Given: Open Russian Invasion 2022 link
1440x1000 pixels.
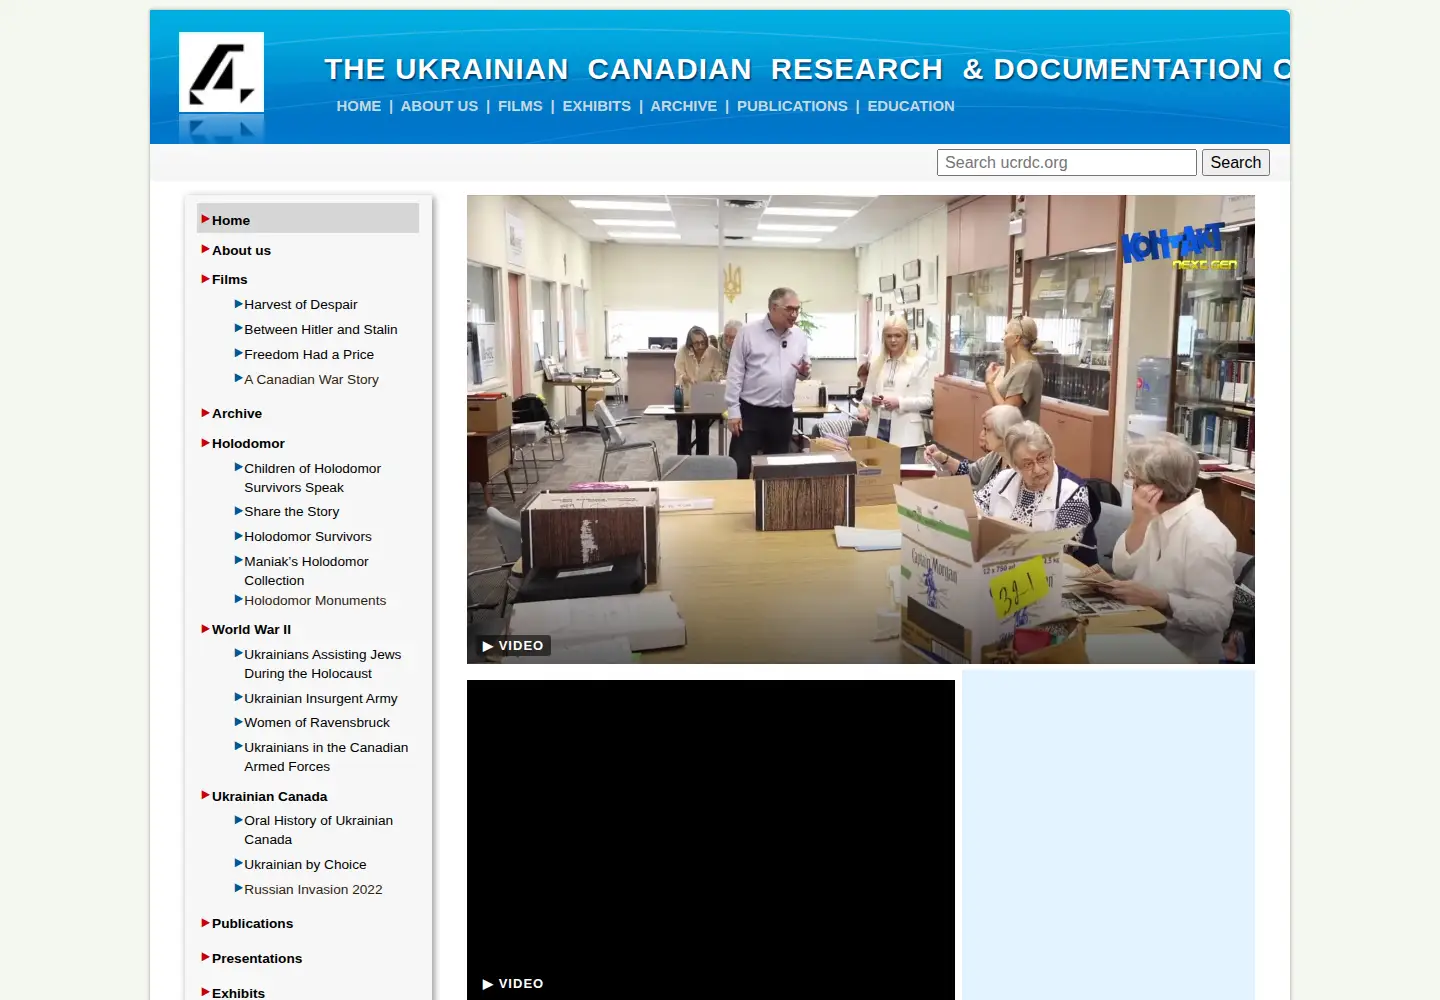Looking at the screenshot, I should tap(313, 889).
